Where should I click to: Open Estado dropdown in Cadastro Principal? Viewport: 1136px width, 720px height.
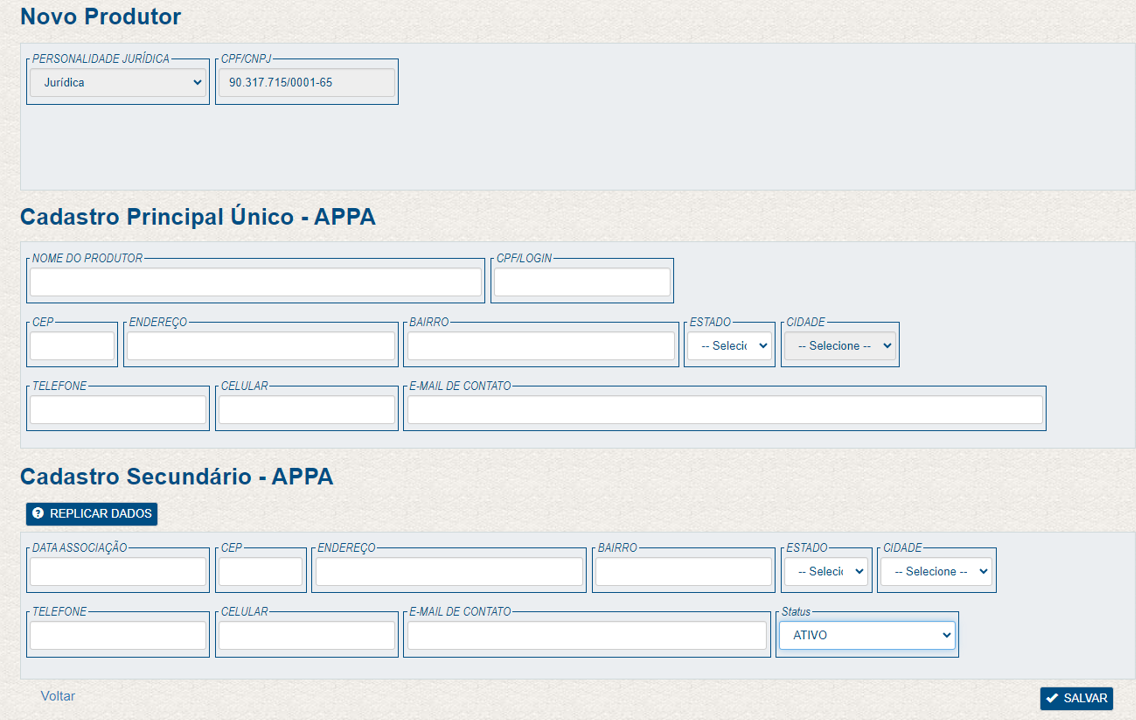pyautogui.click(x=729, y=346)
